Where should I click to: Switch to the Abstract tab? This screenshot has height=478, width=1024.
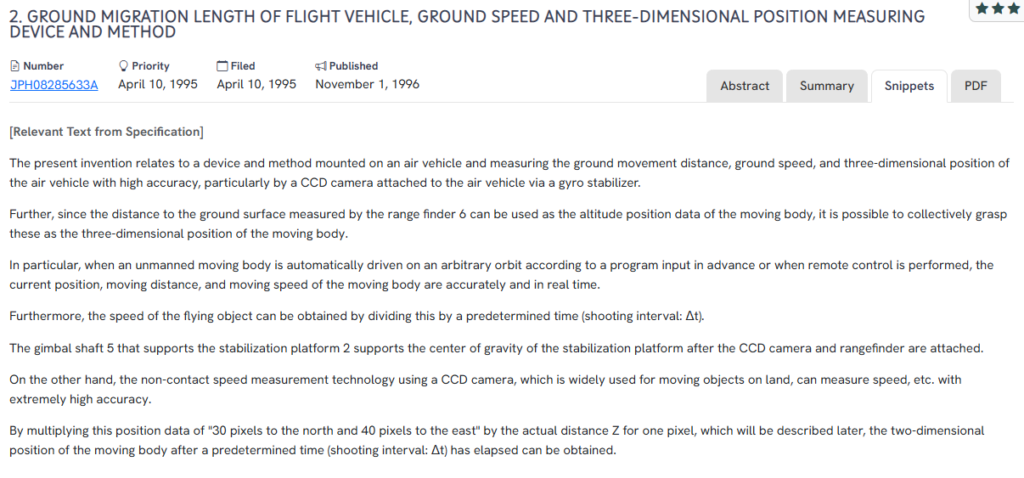click(x=745, y=86)
